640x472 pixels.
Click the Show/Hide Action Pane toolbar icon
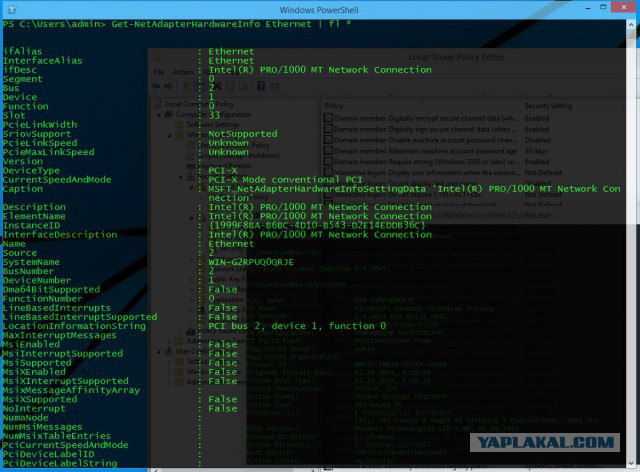point(274,86)
